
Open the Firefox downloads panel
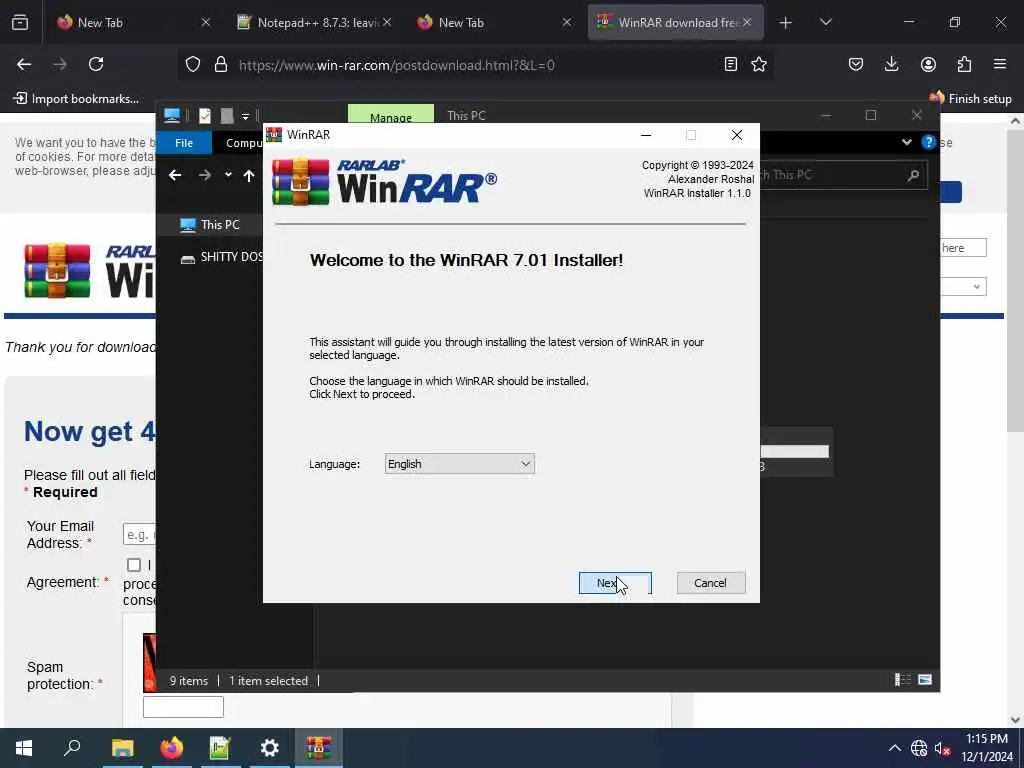(891, 64)
